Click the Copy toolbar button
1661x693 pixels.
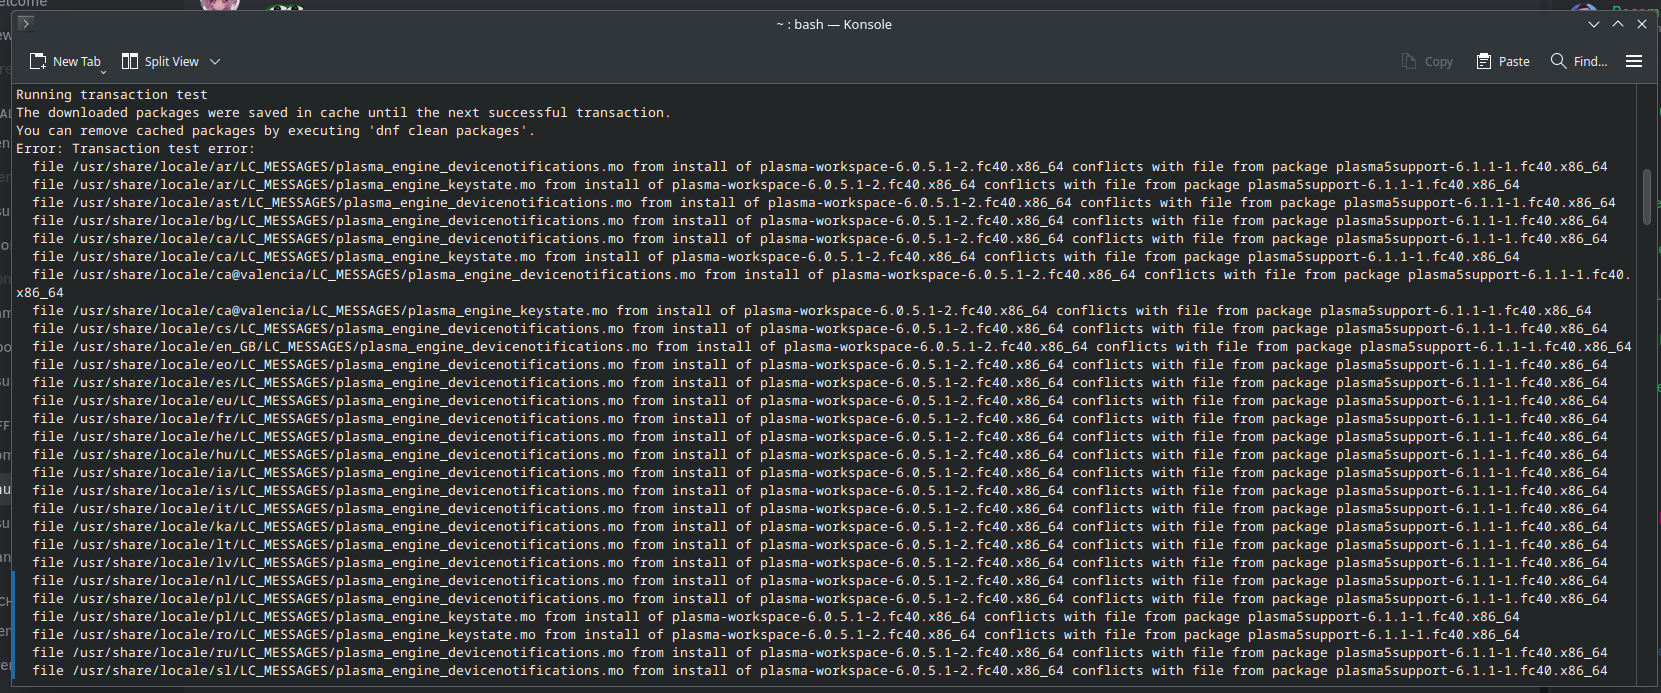(x=1427, y=61)
